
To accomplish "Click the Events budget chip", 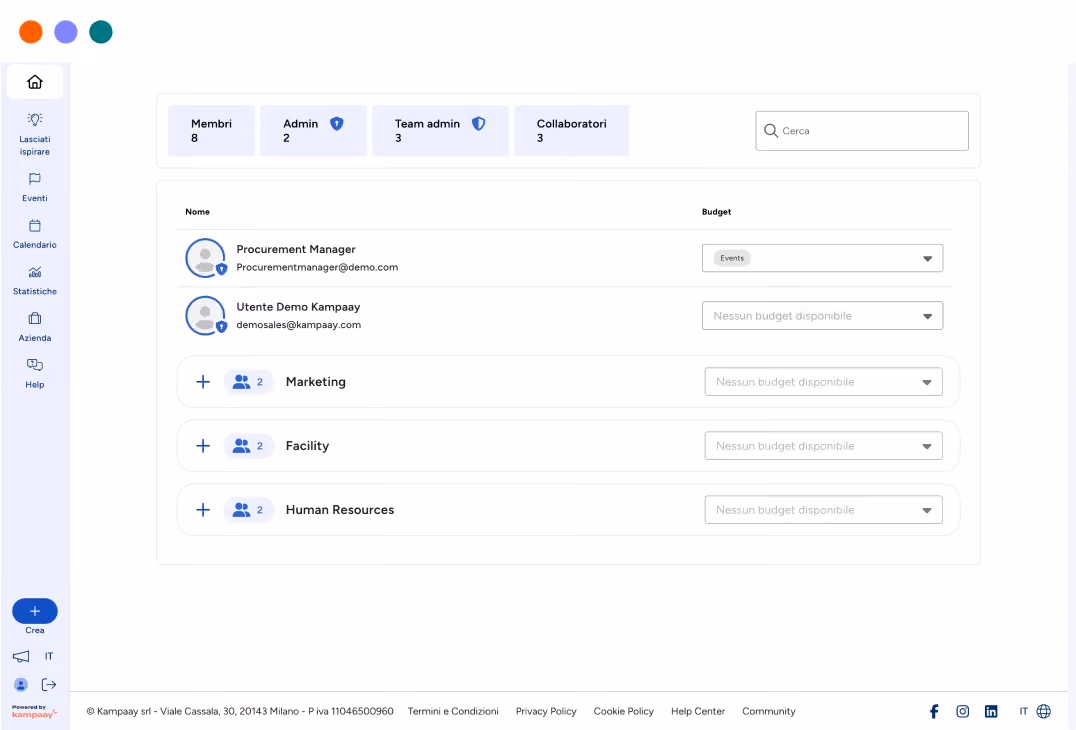I will 732,258.
